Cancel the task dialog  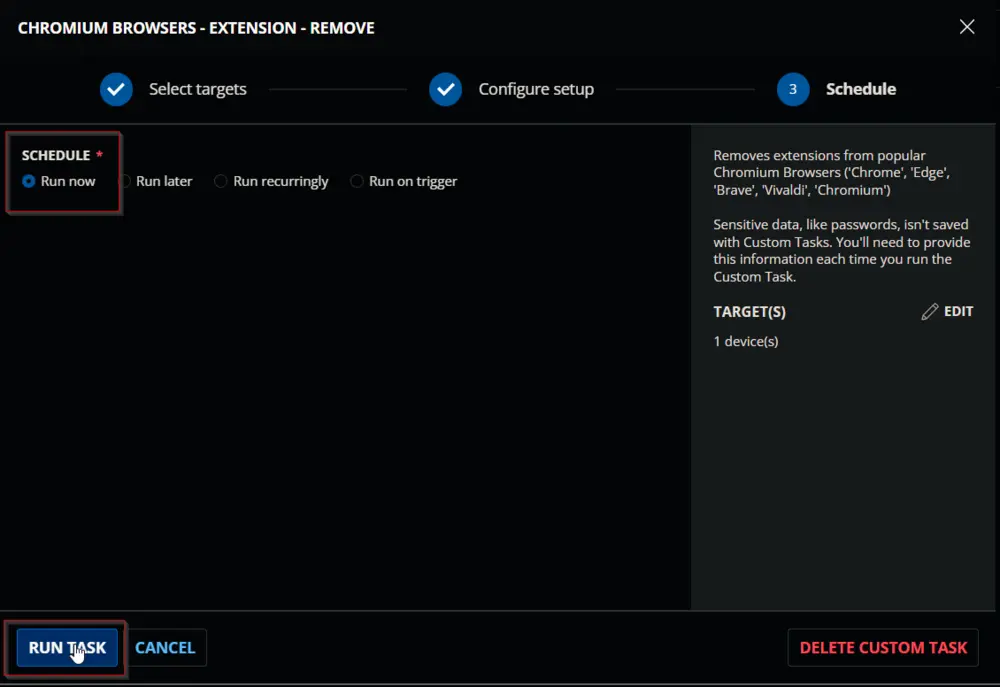click(165, 647)
